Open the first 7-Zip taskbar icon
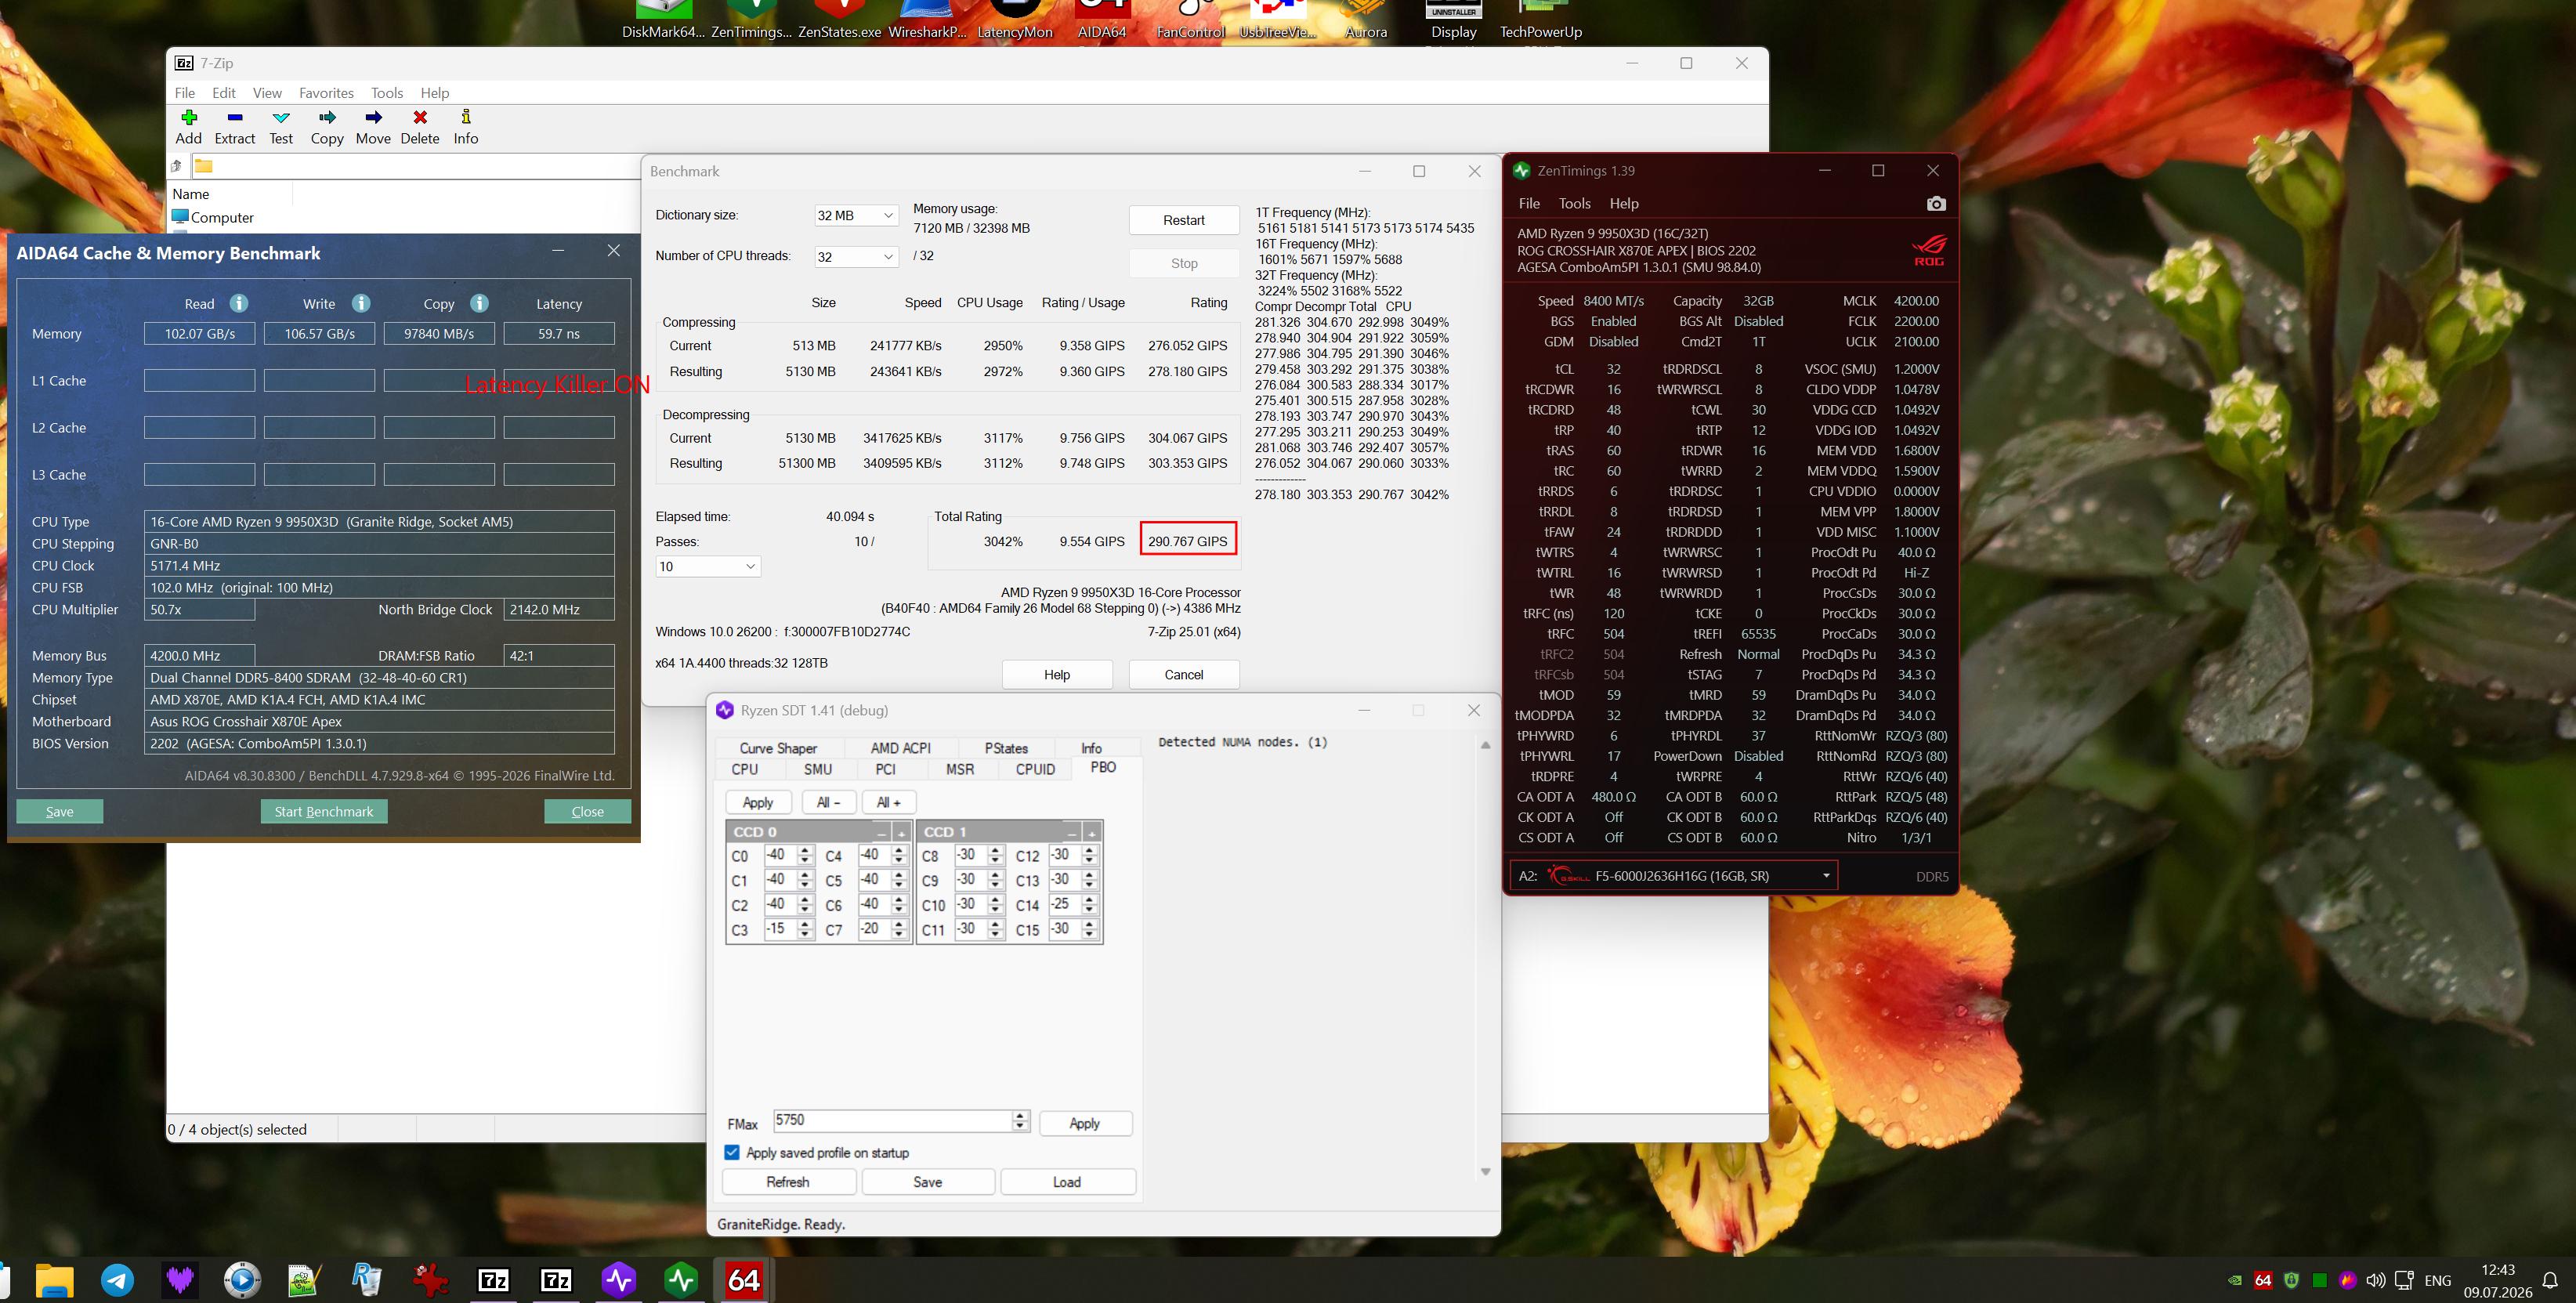2576x1303 pixels. (494, 1280)
